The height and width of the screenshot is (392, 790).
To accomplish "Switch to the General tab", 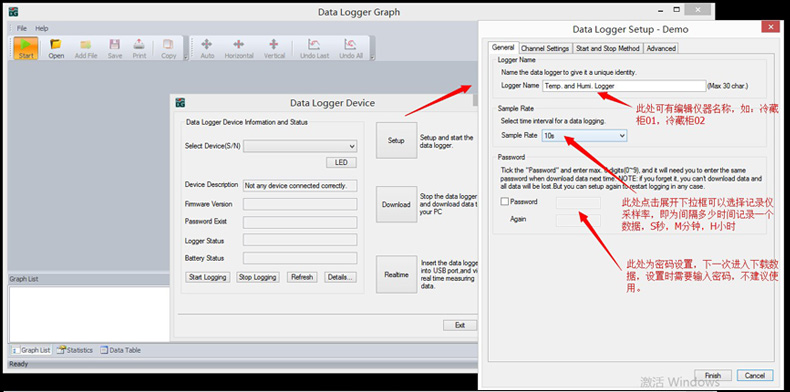I will click(503, 47).
